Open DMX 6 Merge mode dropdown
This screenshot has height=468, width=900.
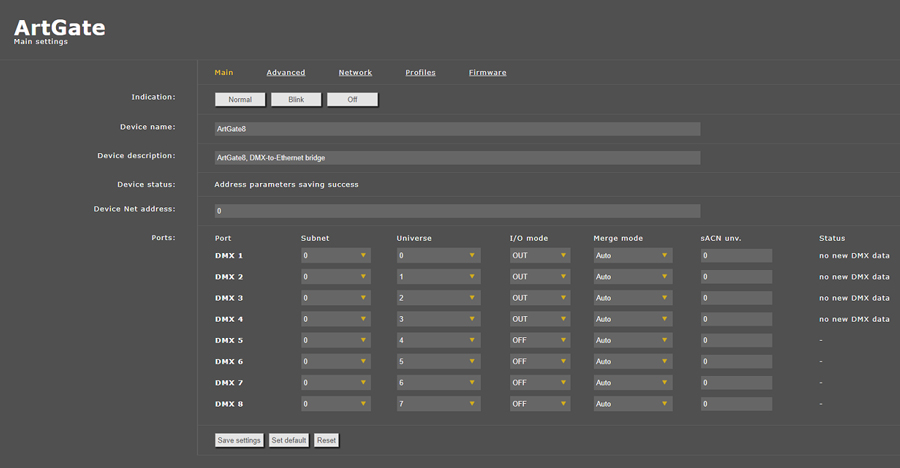[x=633, y=362]
